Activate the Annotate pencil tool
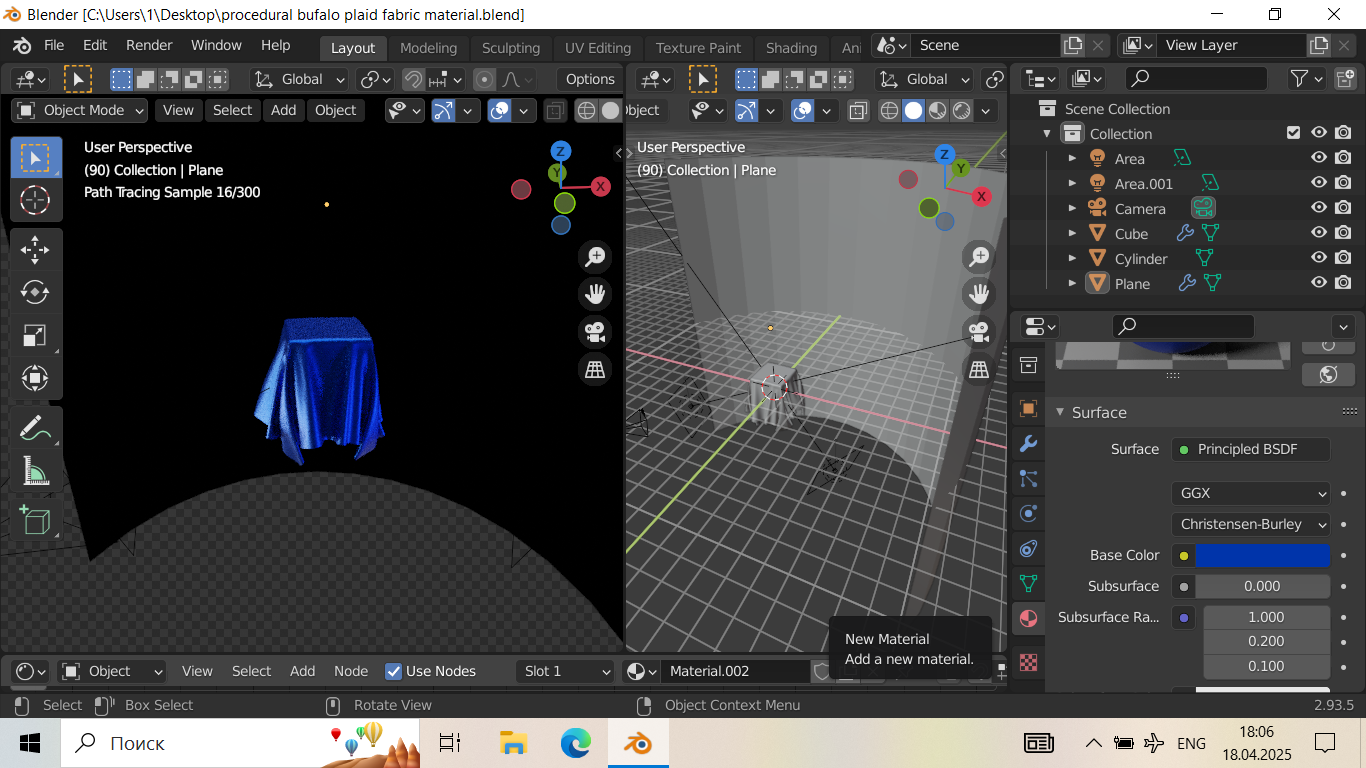Viewport: 1366px width, 768px height. (x=35, y=428)
